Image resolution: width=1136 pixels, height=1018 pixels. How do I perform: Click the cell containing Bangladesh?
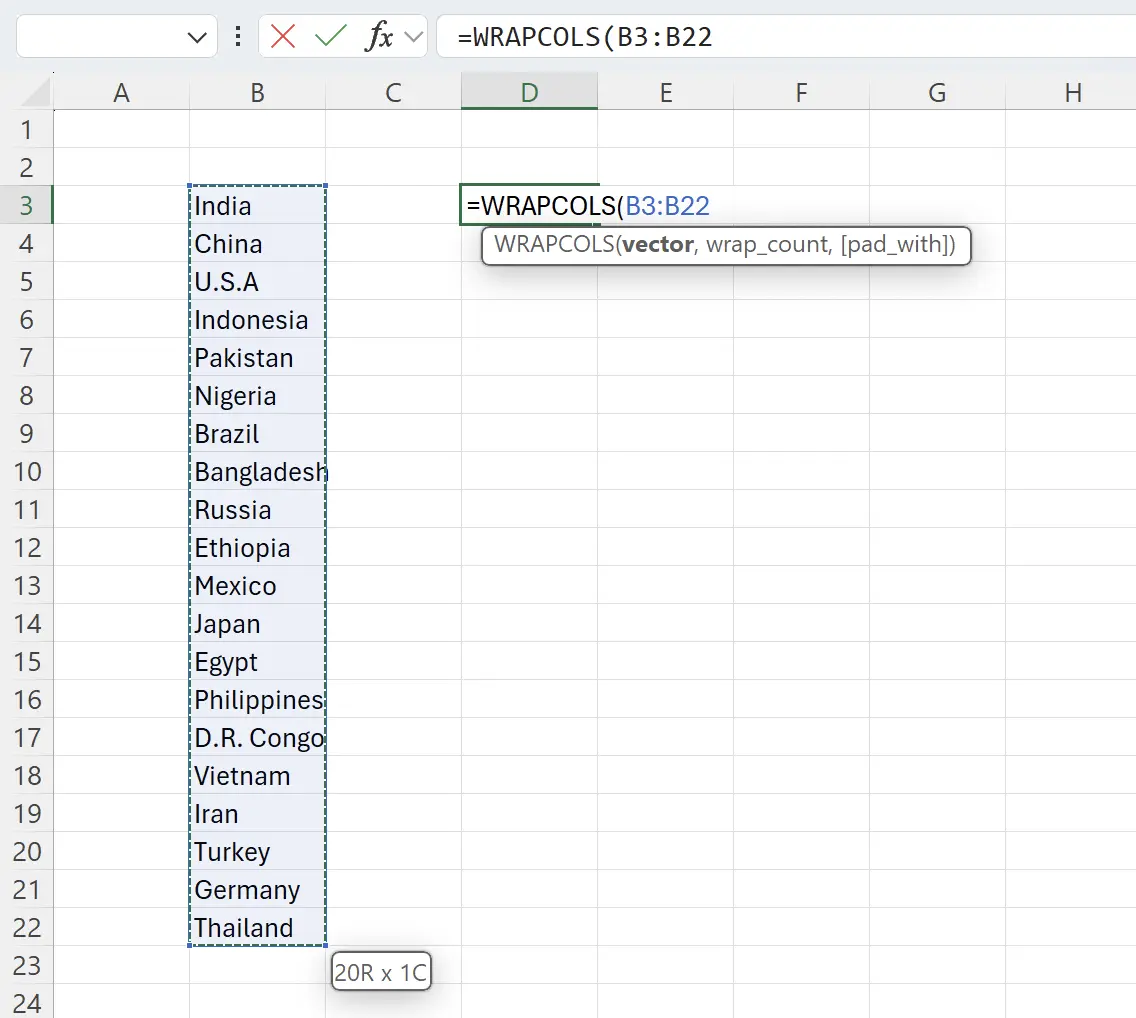pyautogui.click(x=257, y=471)
